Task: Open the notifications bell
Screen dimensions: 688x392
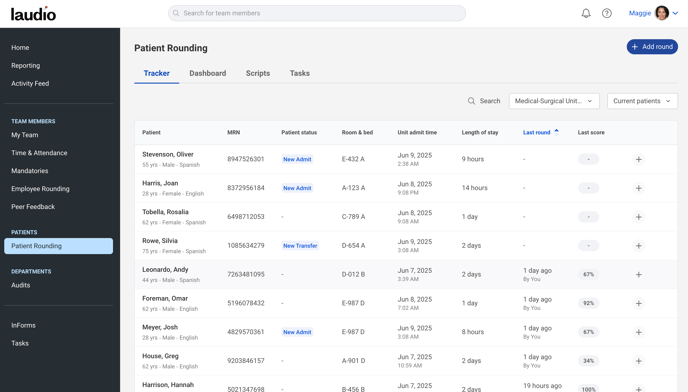Action: tap(586, 13)
